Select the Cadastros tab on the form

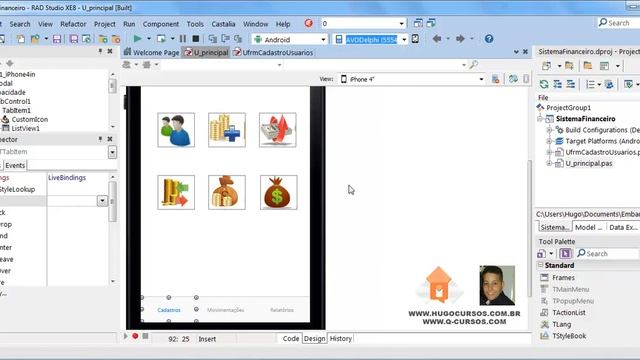pyautogui.click(x=169, y=310)
